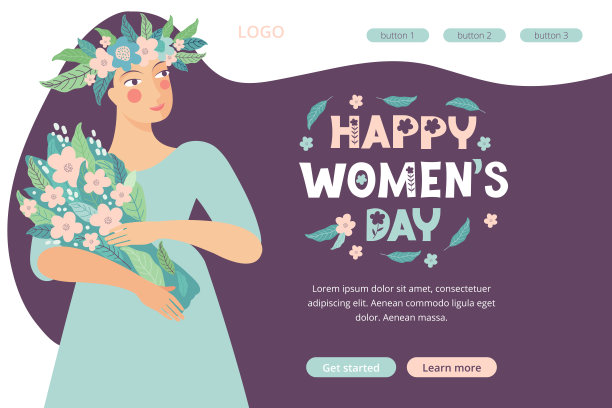This screenshot has height=408, width=612.
Task: Click the LOGO text in the header
Action: 261,32
